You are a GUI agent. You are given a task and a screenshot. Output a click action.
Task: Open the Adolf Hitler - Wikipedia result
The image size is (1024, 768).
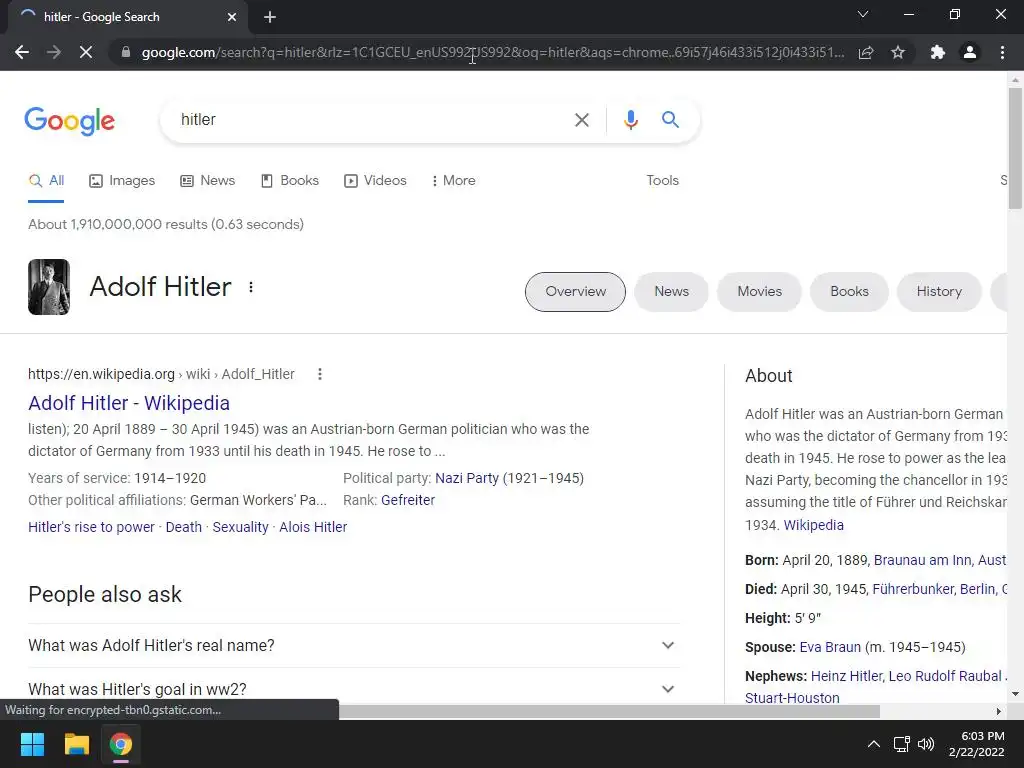click(x=129, y=403)
